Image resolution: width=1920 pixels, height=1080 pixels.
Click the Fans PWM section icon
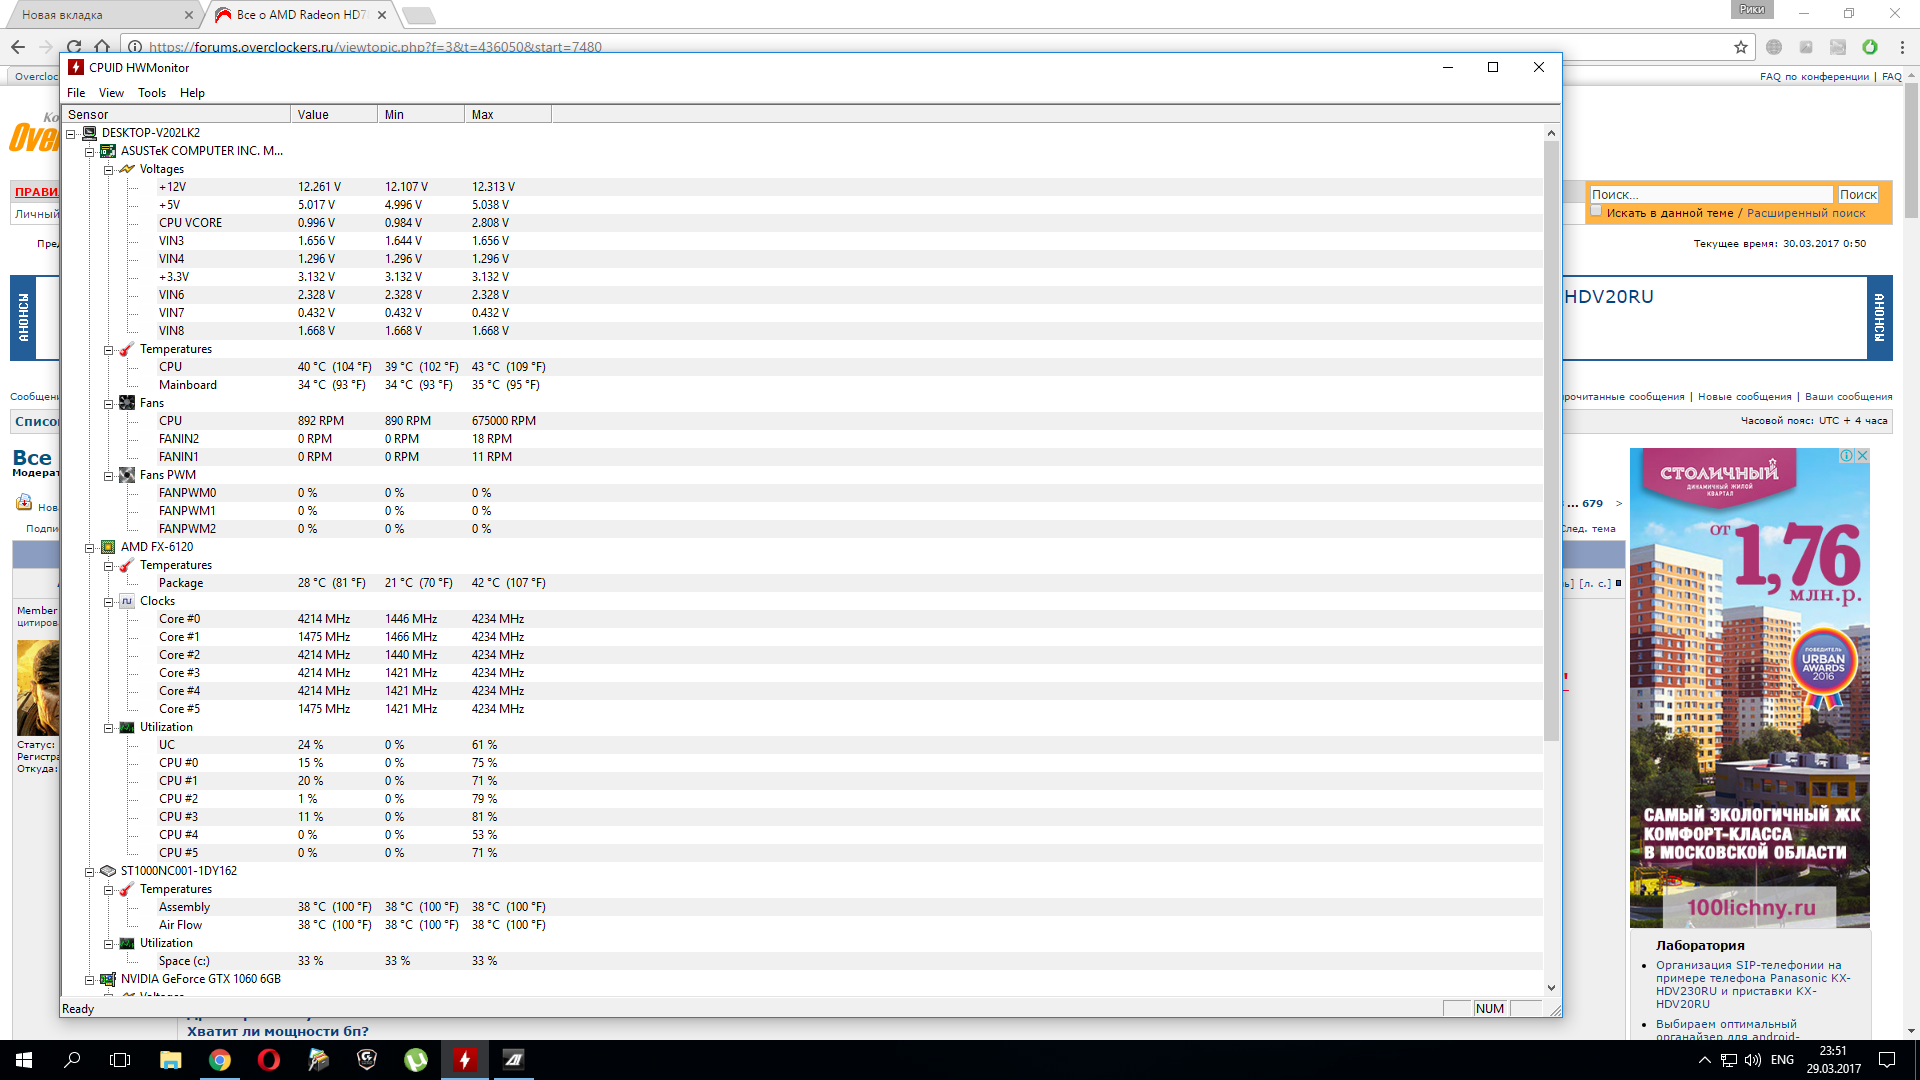[127, 475]
